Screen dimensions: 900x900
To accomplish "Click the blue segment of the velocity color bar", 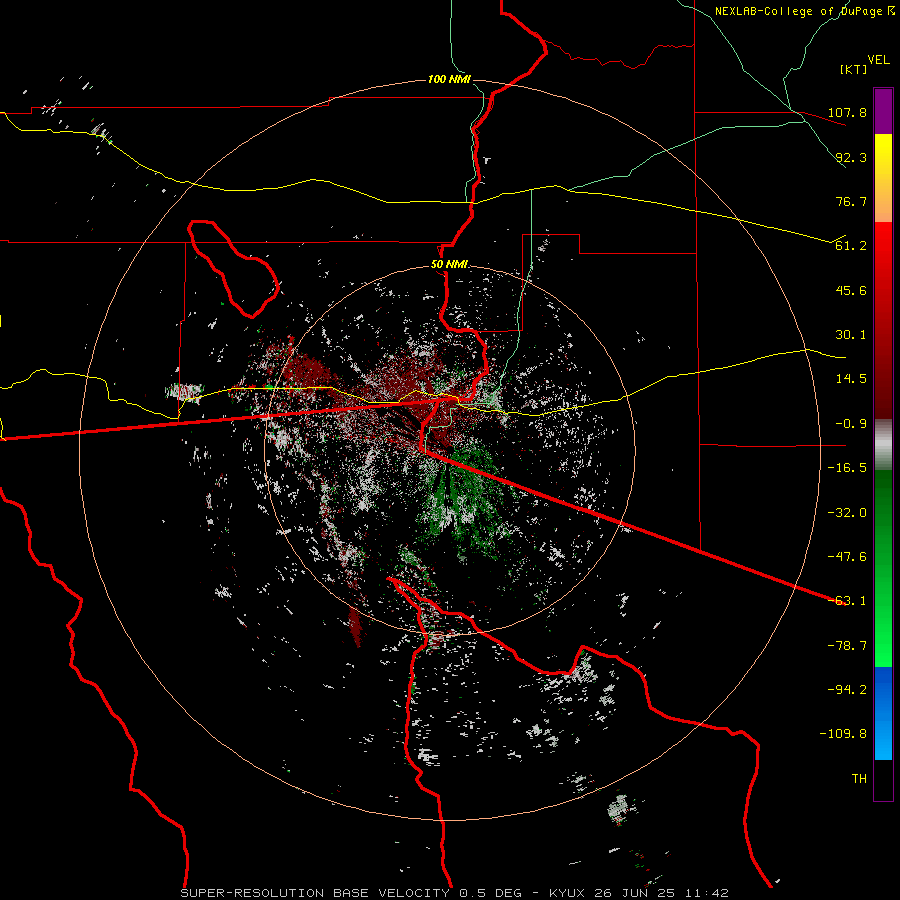I will coord(883,713).
